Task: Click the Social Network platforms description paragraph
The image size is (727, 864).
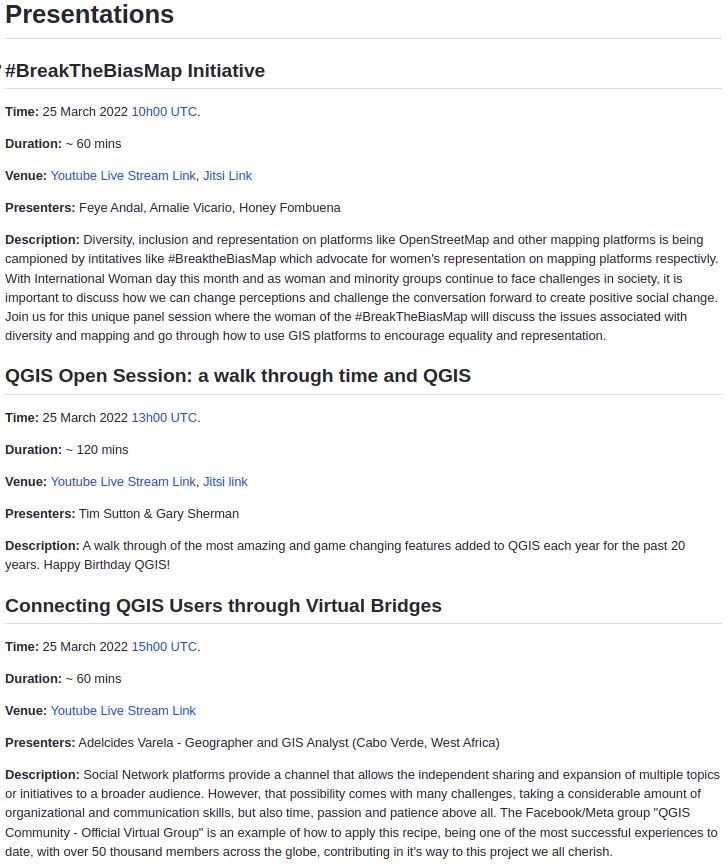Action: click(x=360, y=814)
